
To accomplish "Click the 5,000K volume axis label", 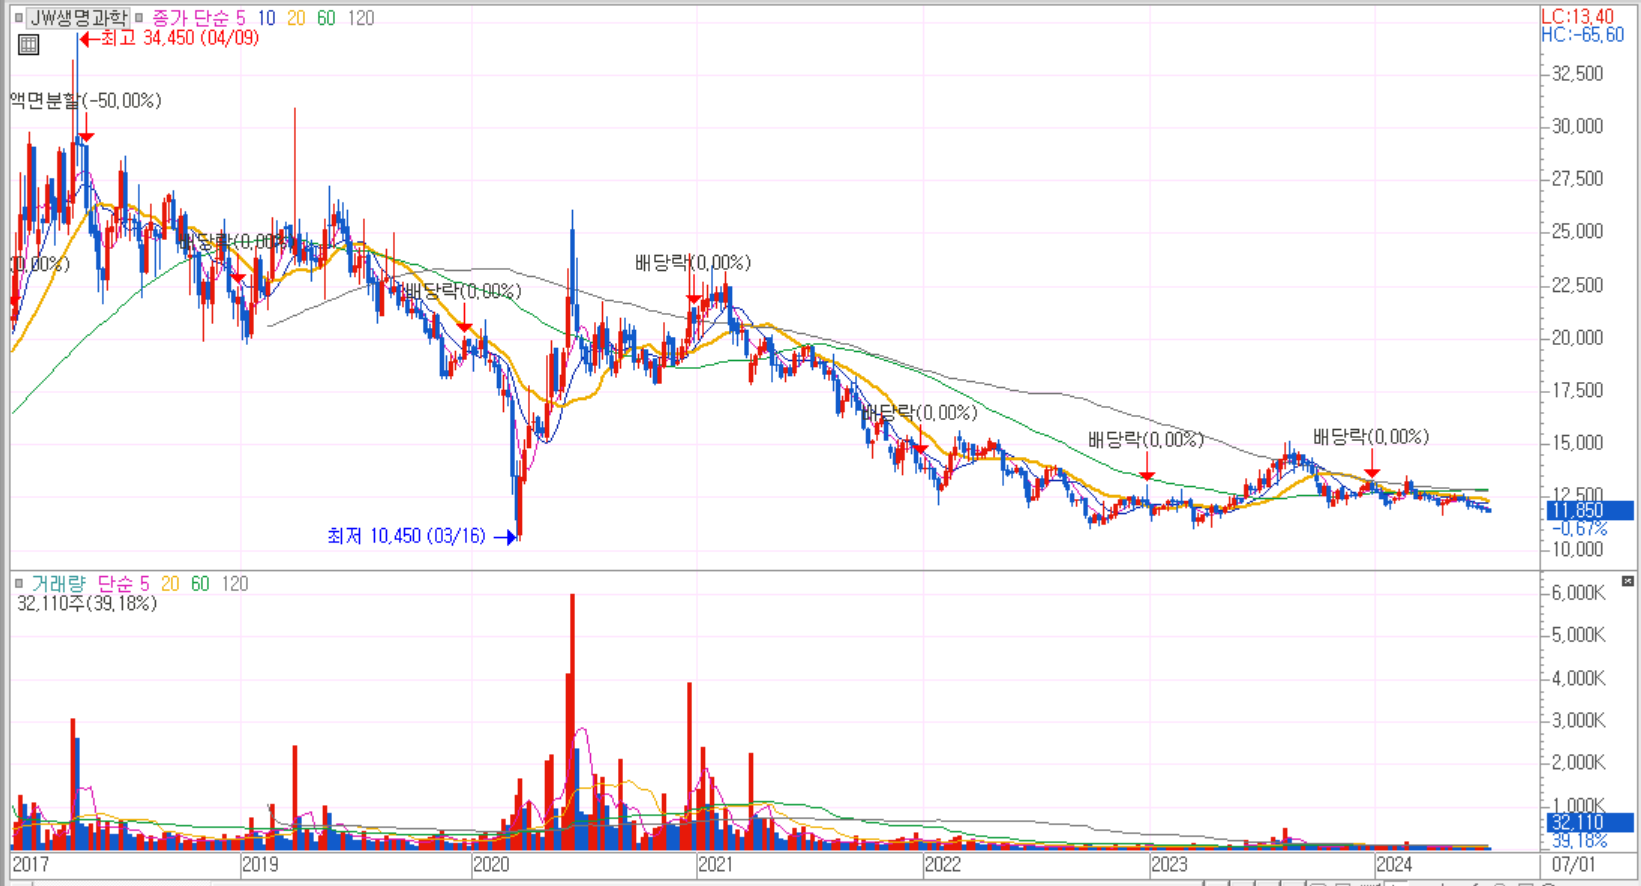I will [1578, 635].
